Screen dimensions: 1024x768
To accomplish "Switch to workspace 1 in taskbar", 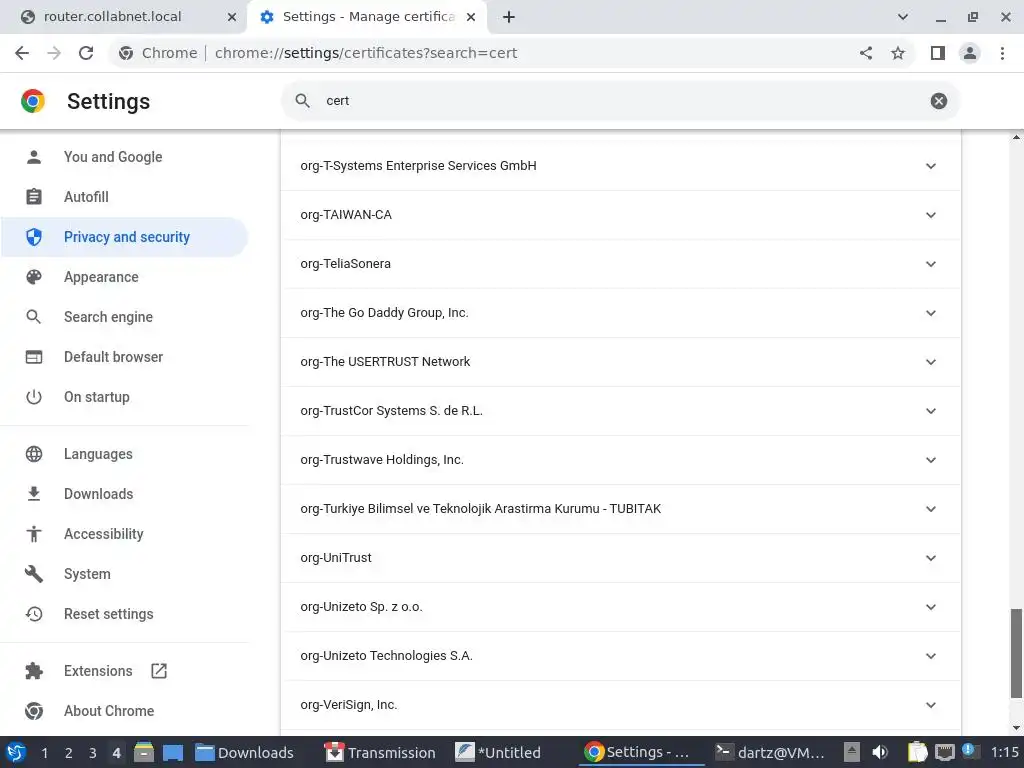I will click(x=44, y=753).
